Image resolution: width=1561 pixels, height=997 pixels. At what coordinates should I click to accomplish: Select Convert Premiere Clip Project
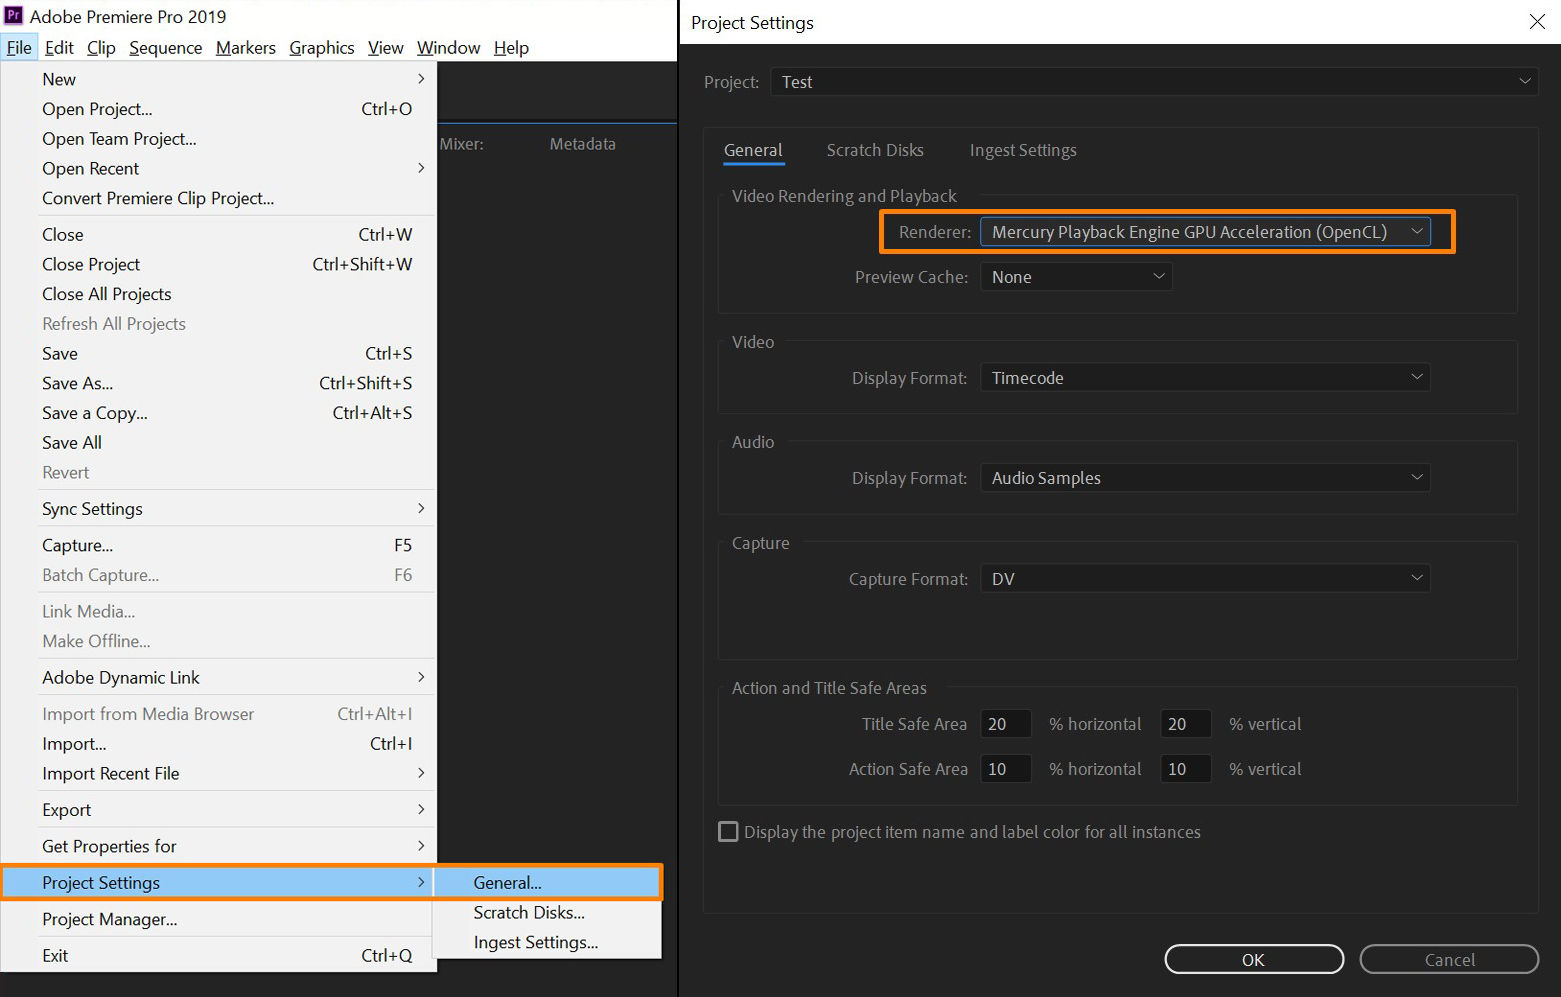click(218, 198)
